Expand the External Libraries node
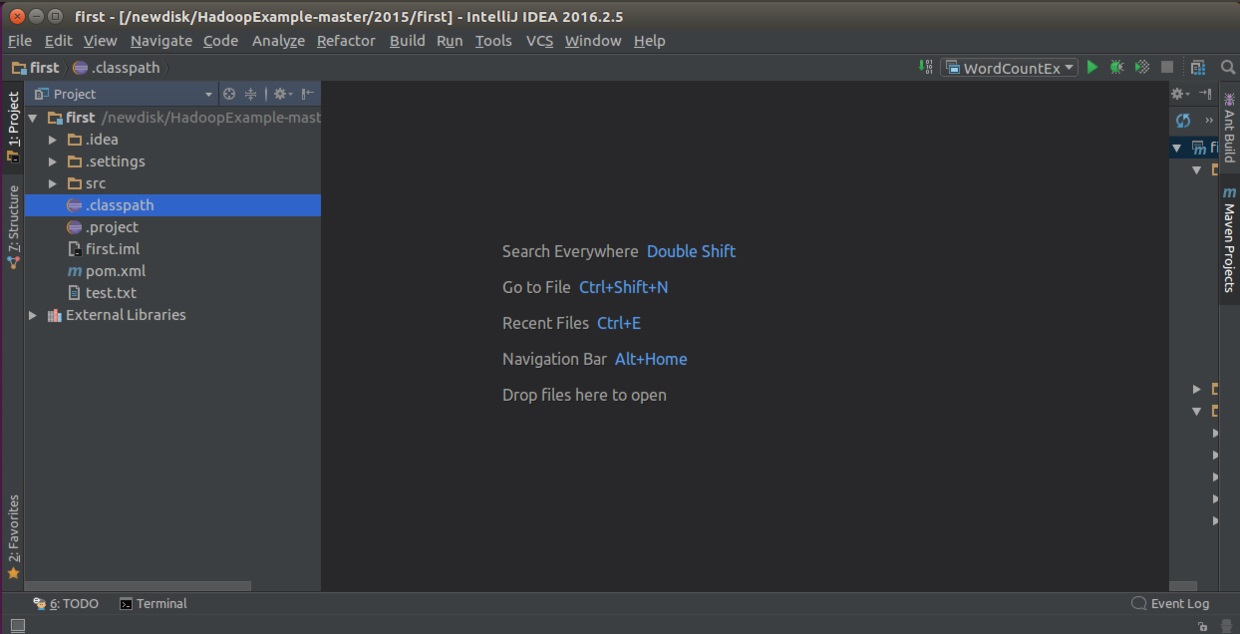Screen dimensions: 1240x634 (33, 315)
